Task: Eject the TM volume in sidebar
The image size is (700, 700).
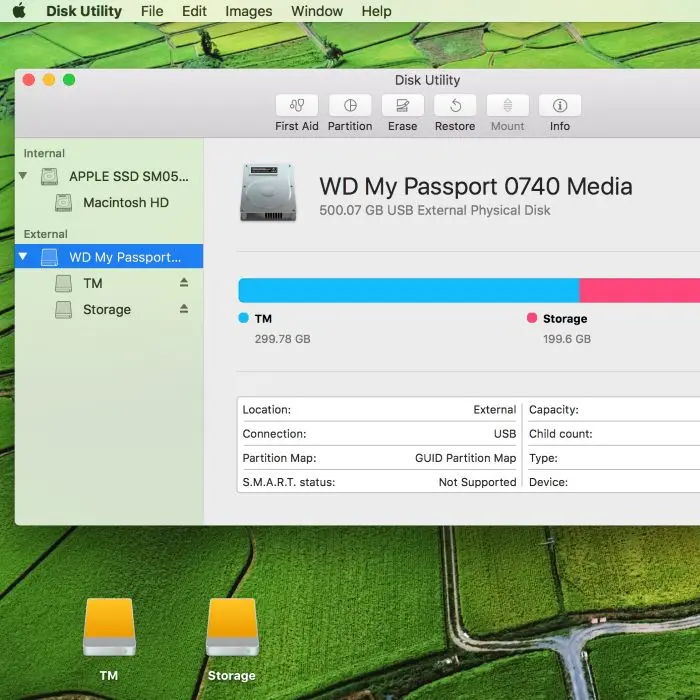Action: click(184, 283)
